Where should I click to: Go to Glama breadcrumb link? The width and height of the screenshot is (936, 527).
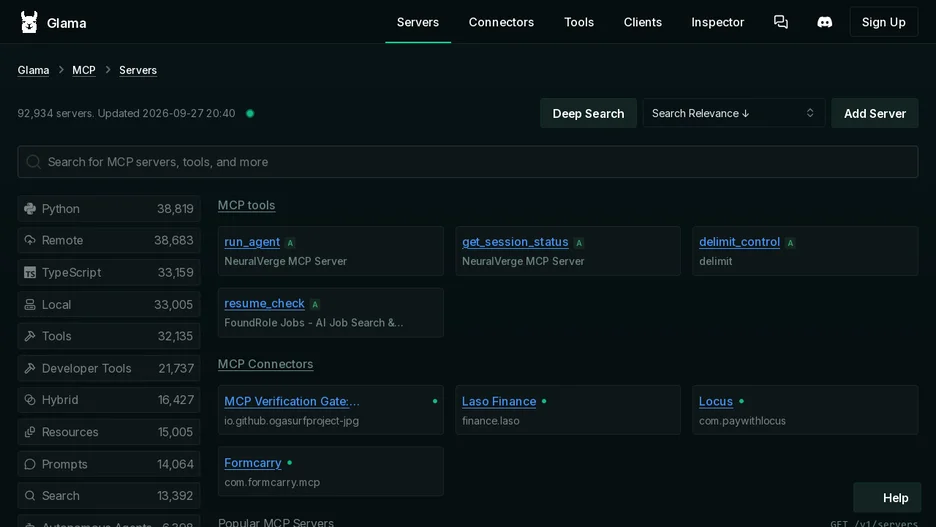(x=33, y=70)
